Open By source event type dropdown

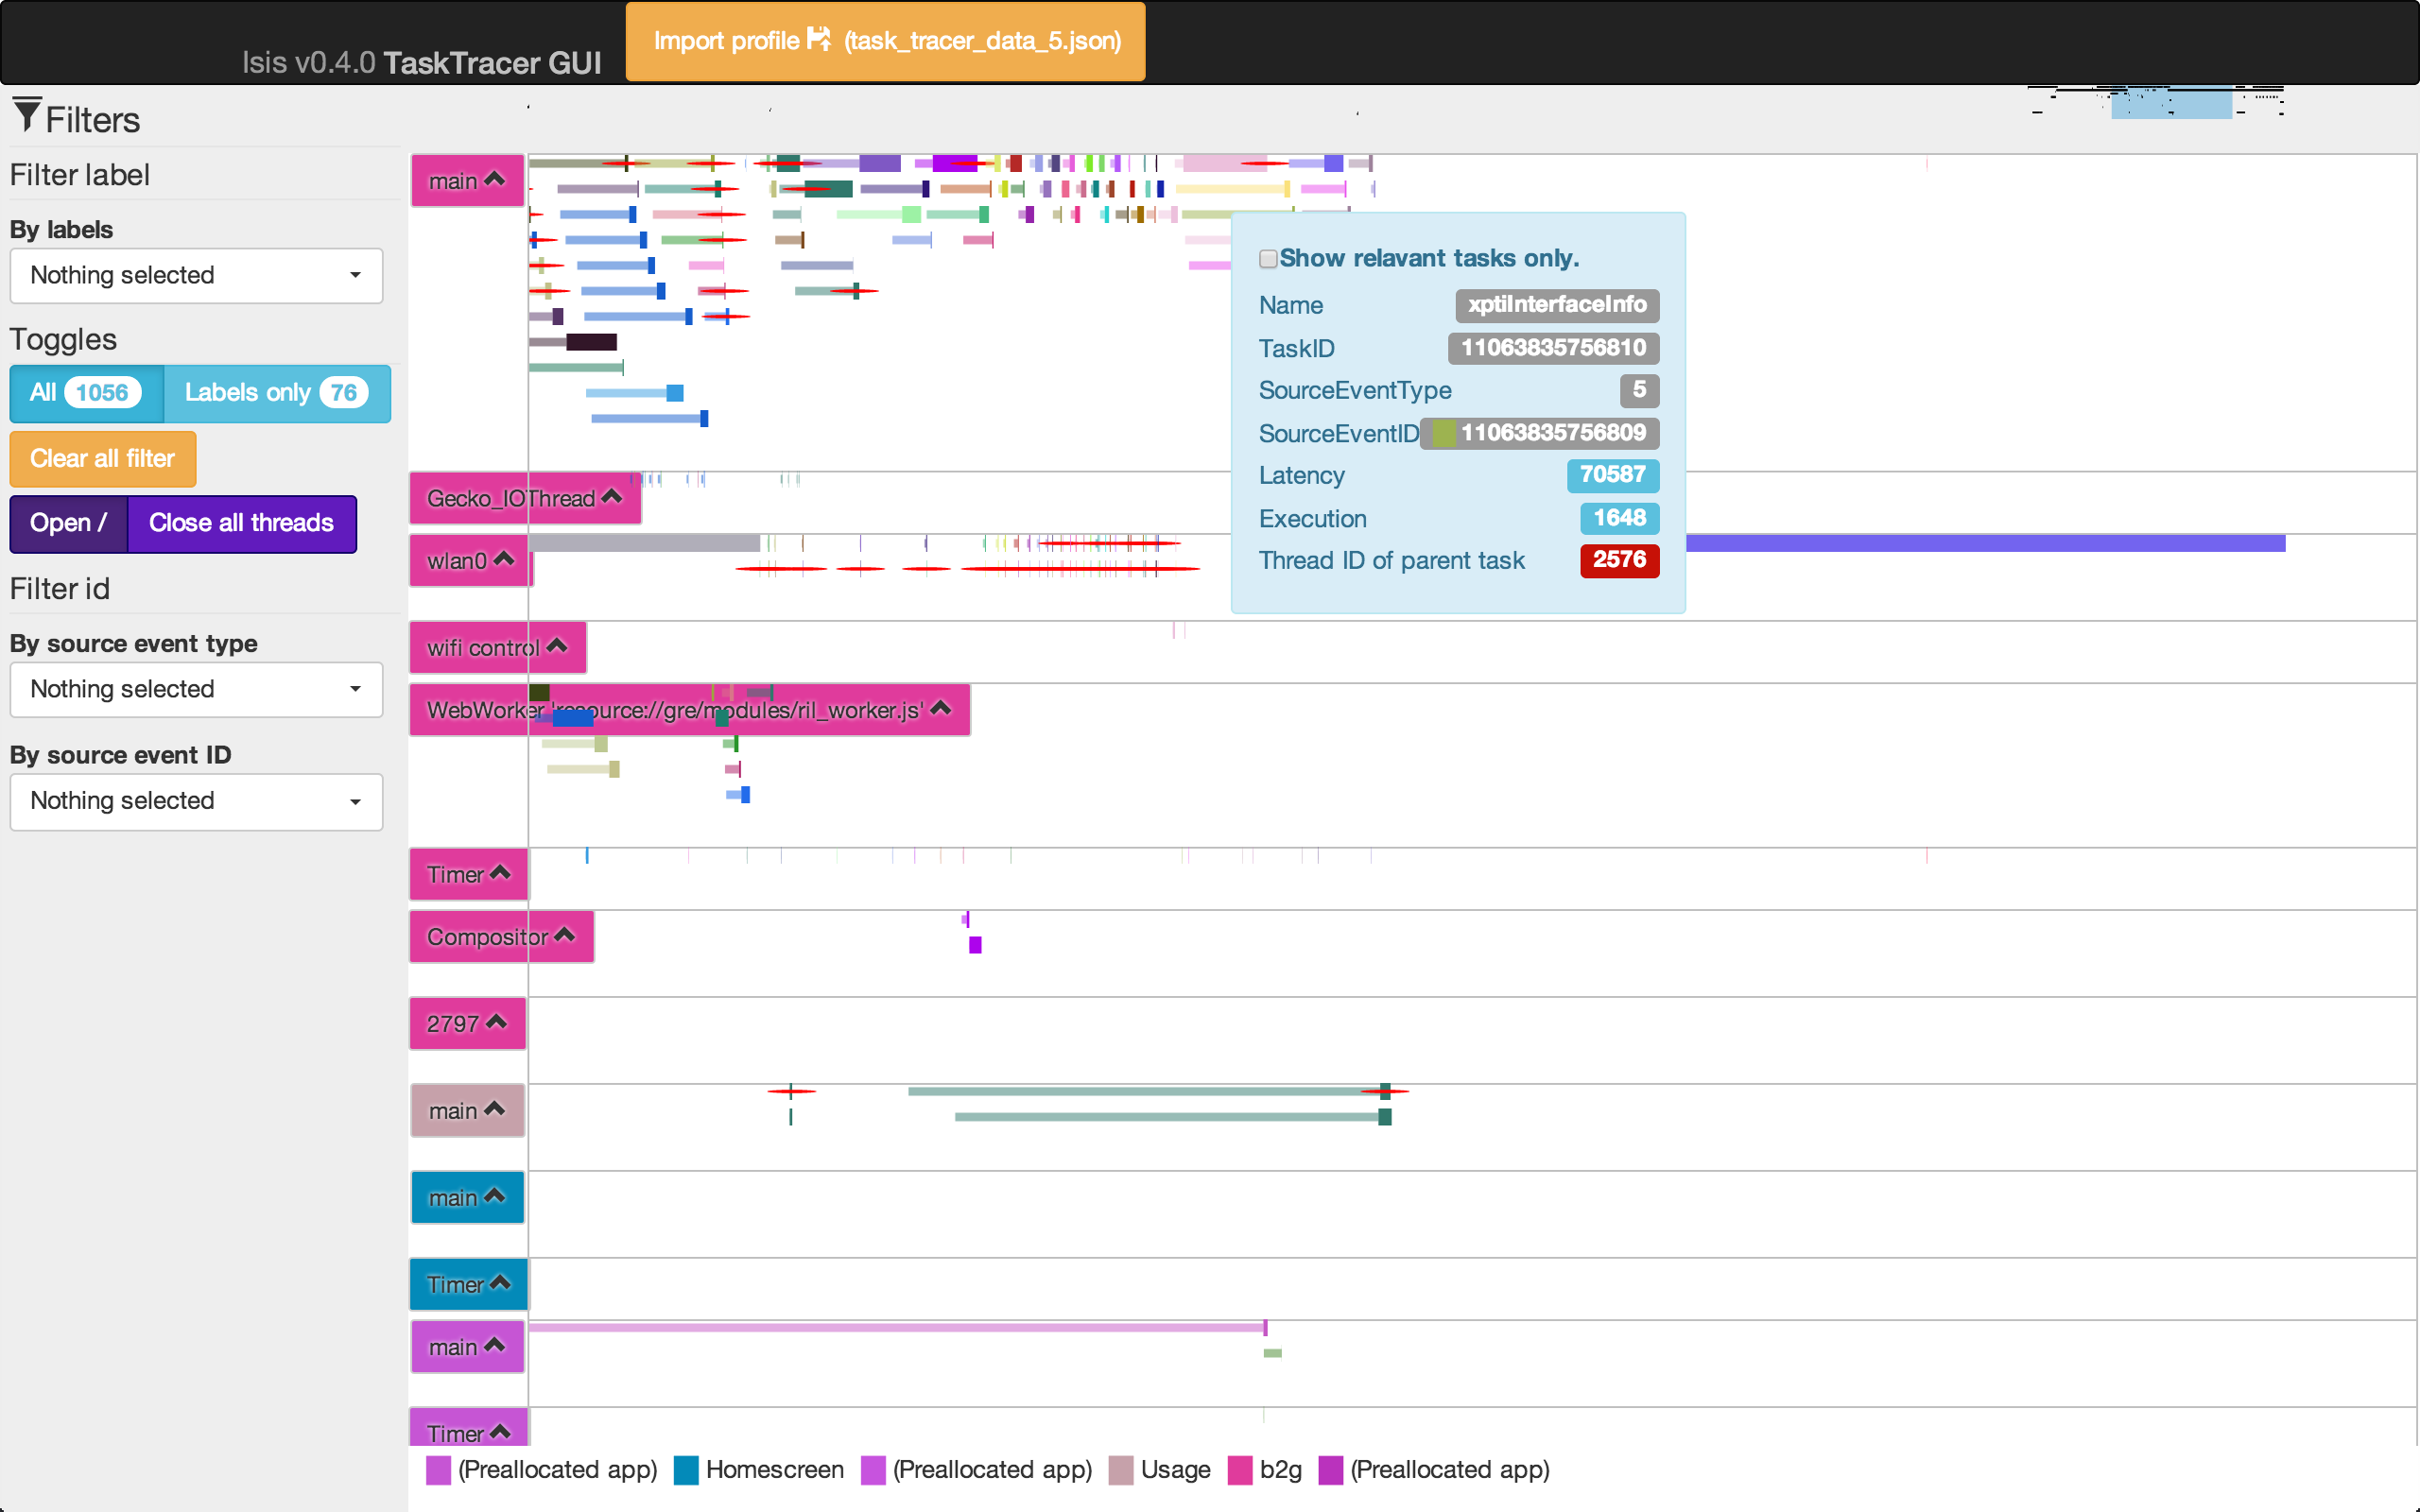(196, 689)
